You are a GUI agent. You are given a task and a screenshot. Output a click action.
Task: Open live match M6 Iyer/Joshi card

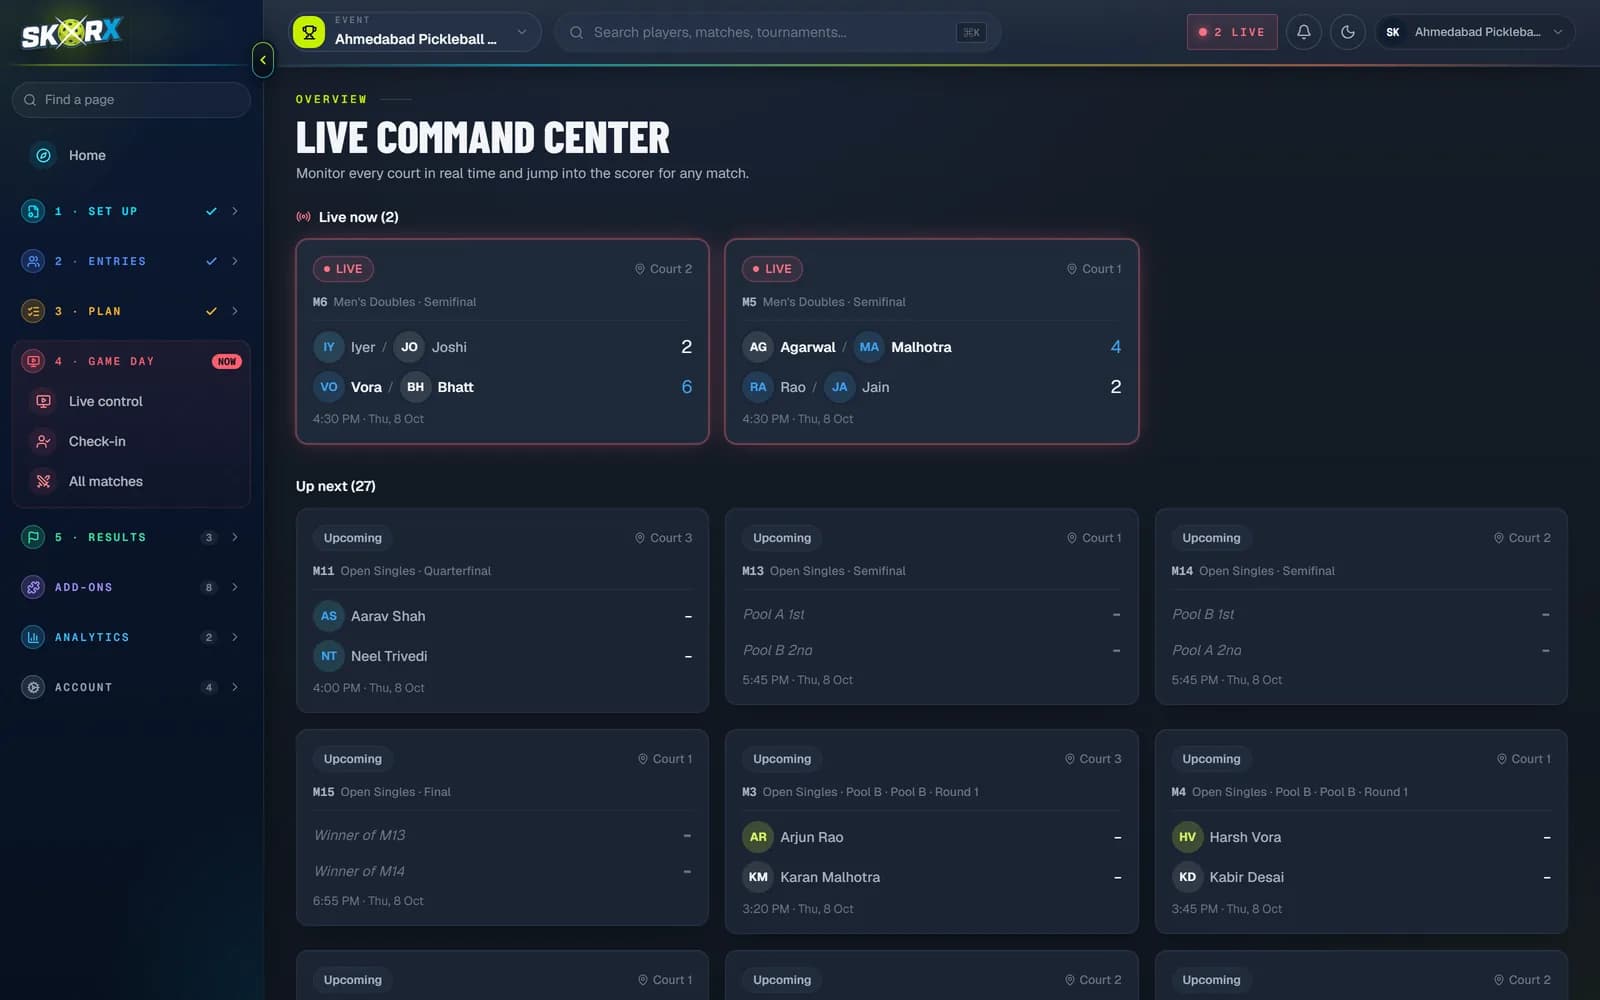point(502,341)
